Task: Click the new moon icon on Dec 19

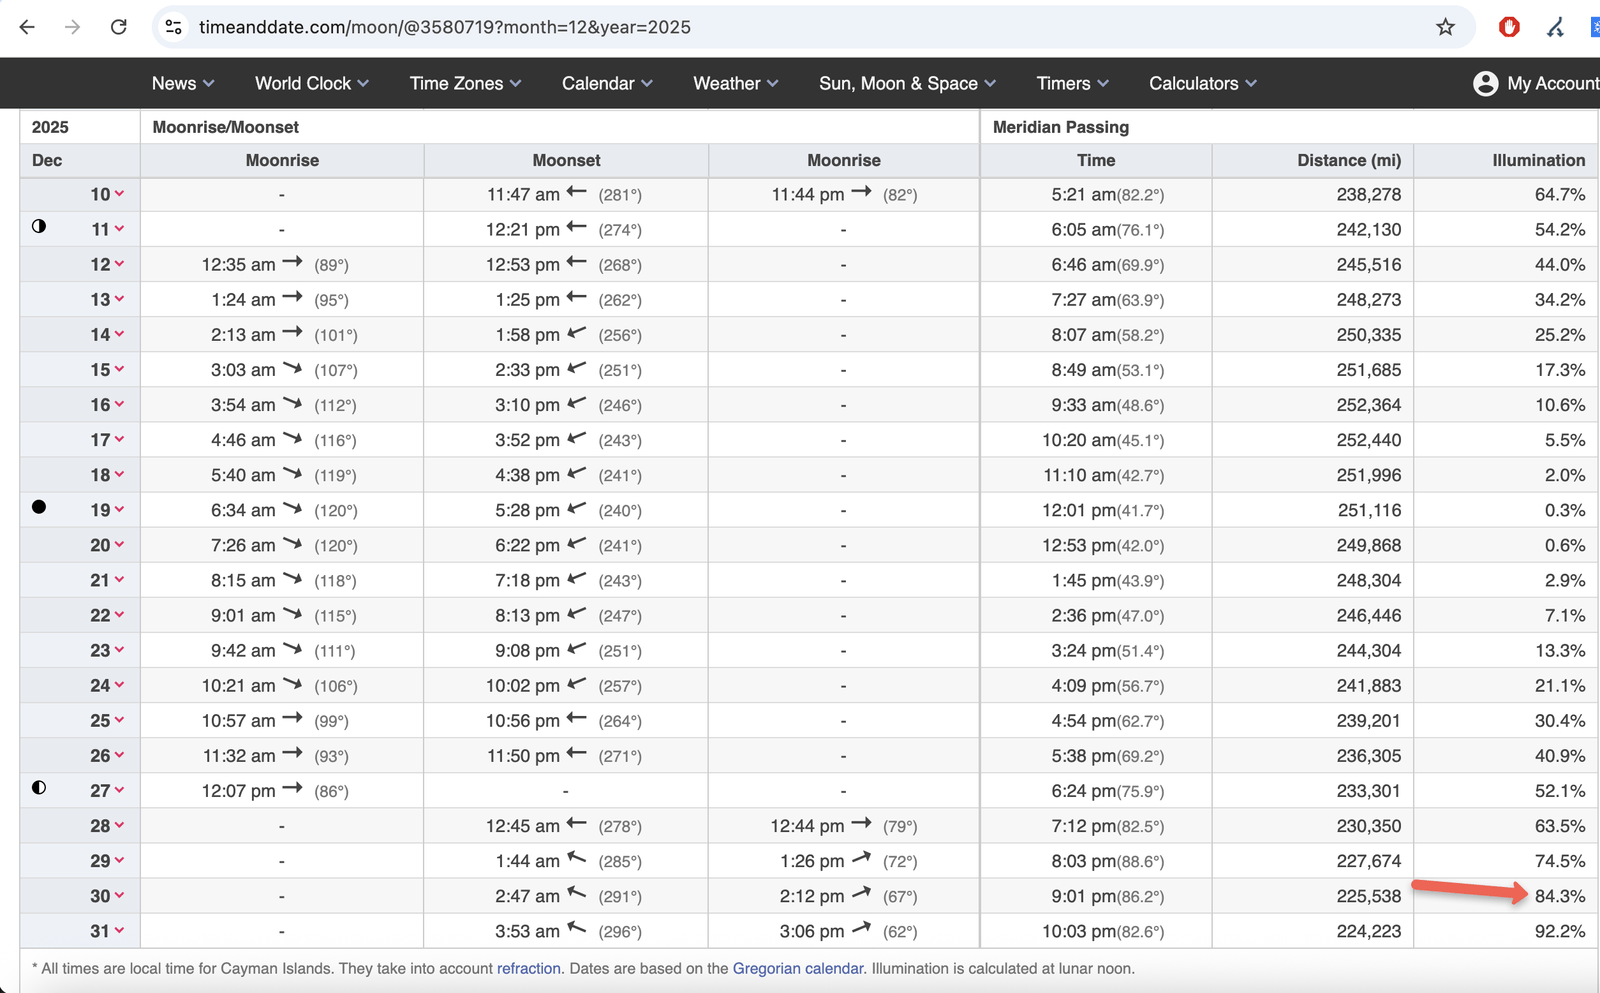Action: point(39,507)
